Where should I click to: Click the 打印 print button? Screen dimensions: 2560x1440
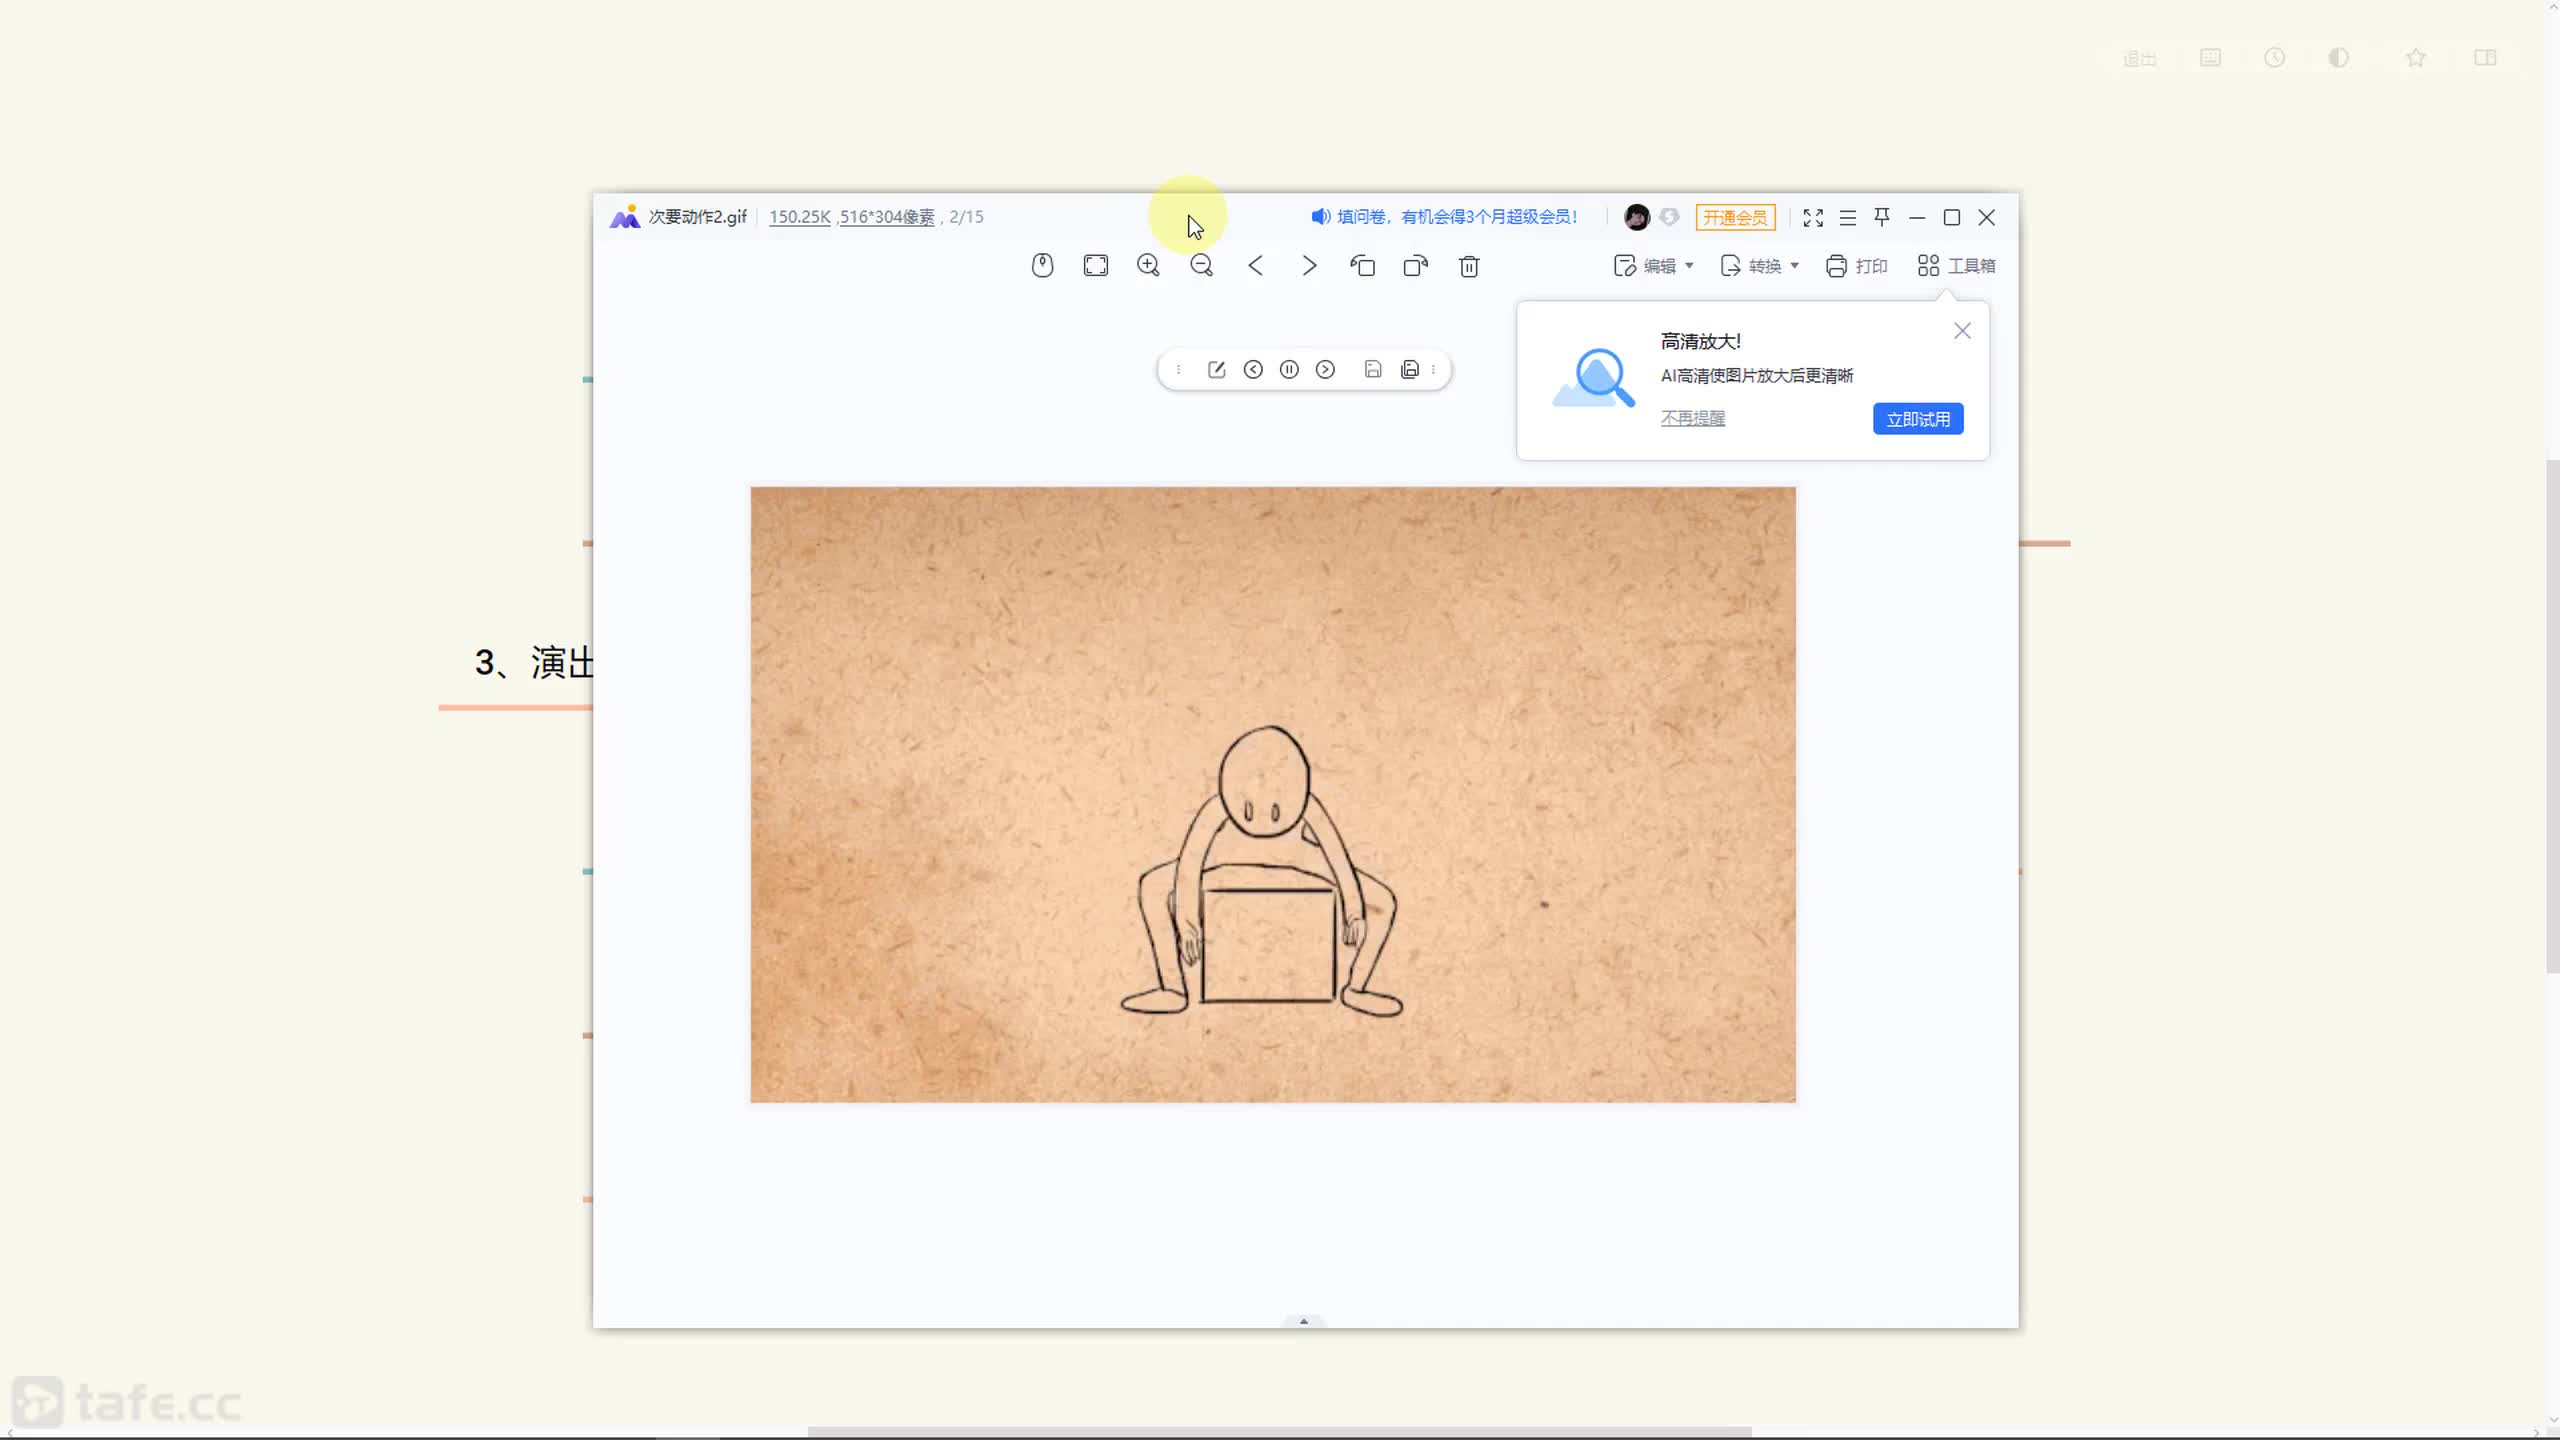1857,266
